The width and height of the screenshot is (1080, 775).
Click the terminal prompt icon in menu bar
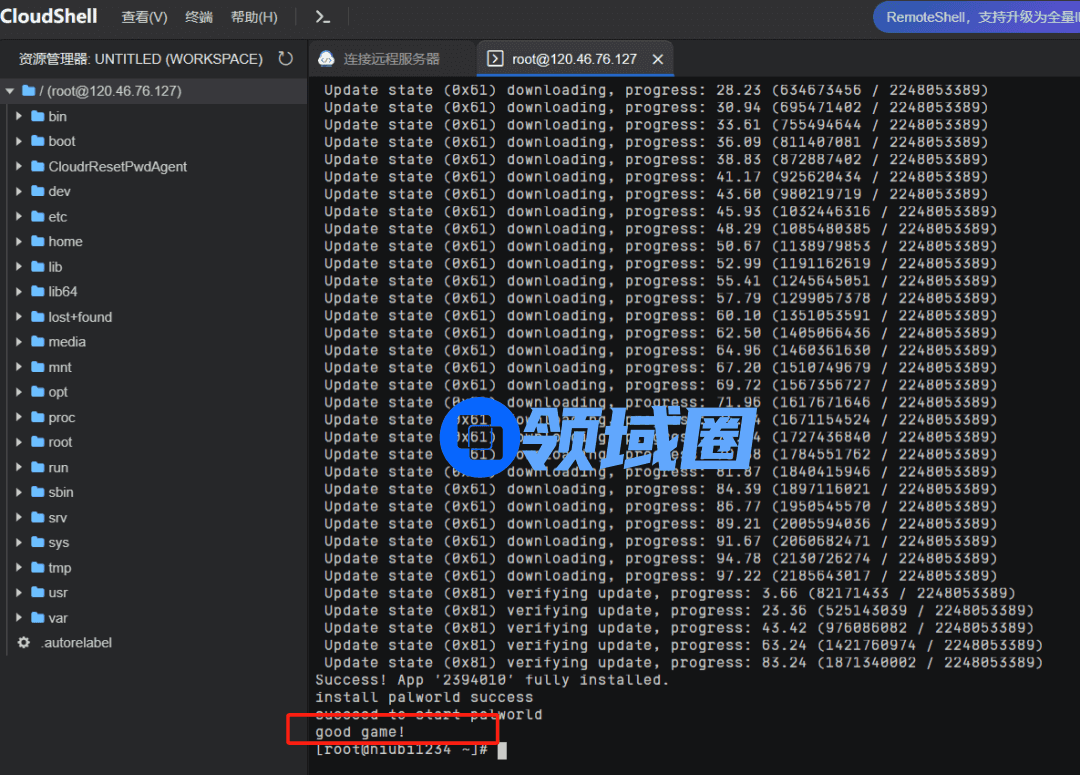(x=322, y=17)
